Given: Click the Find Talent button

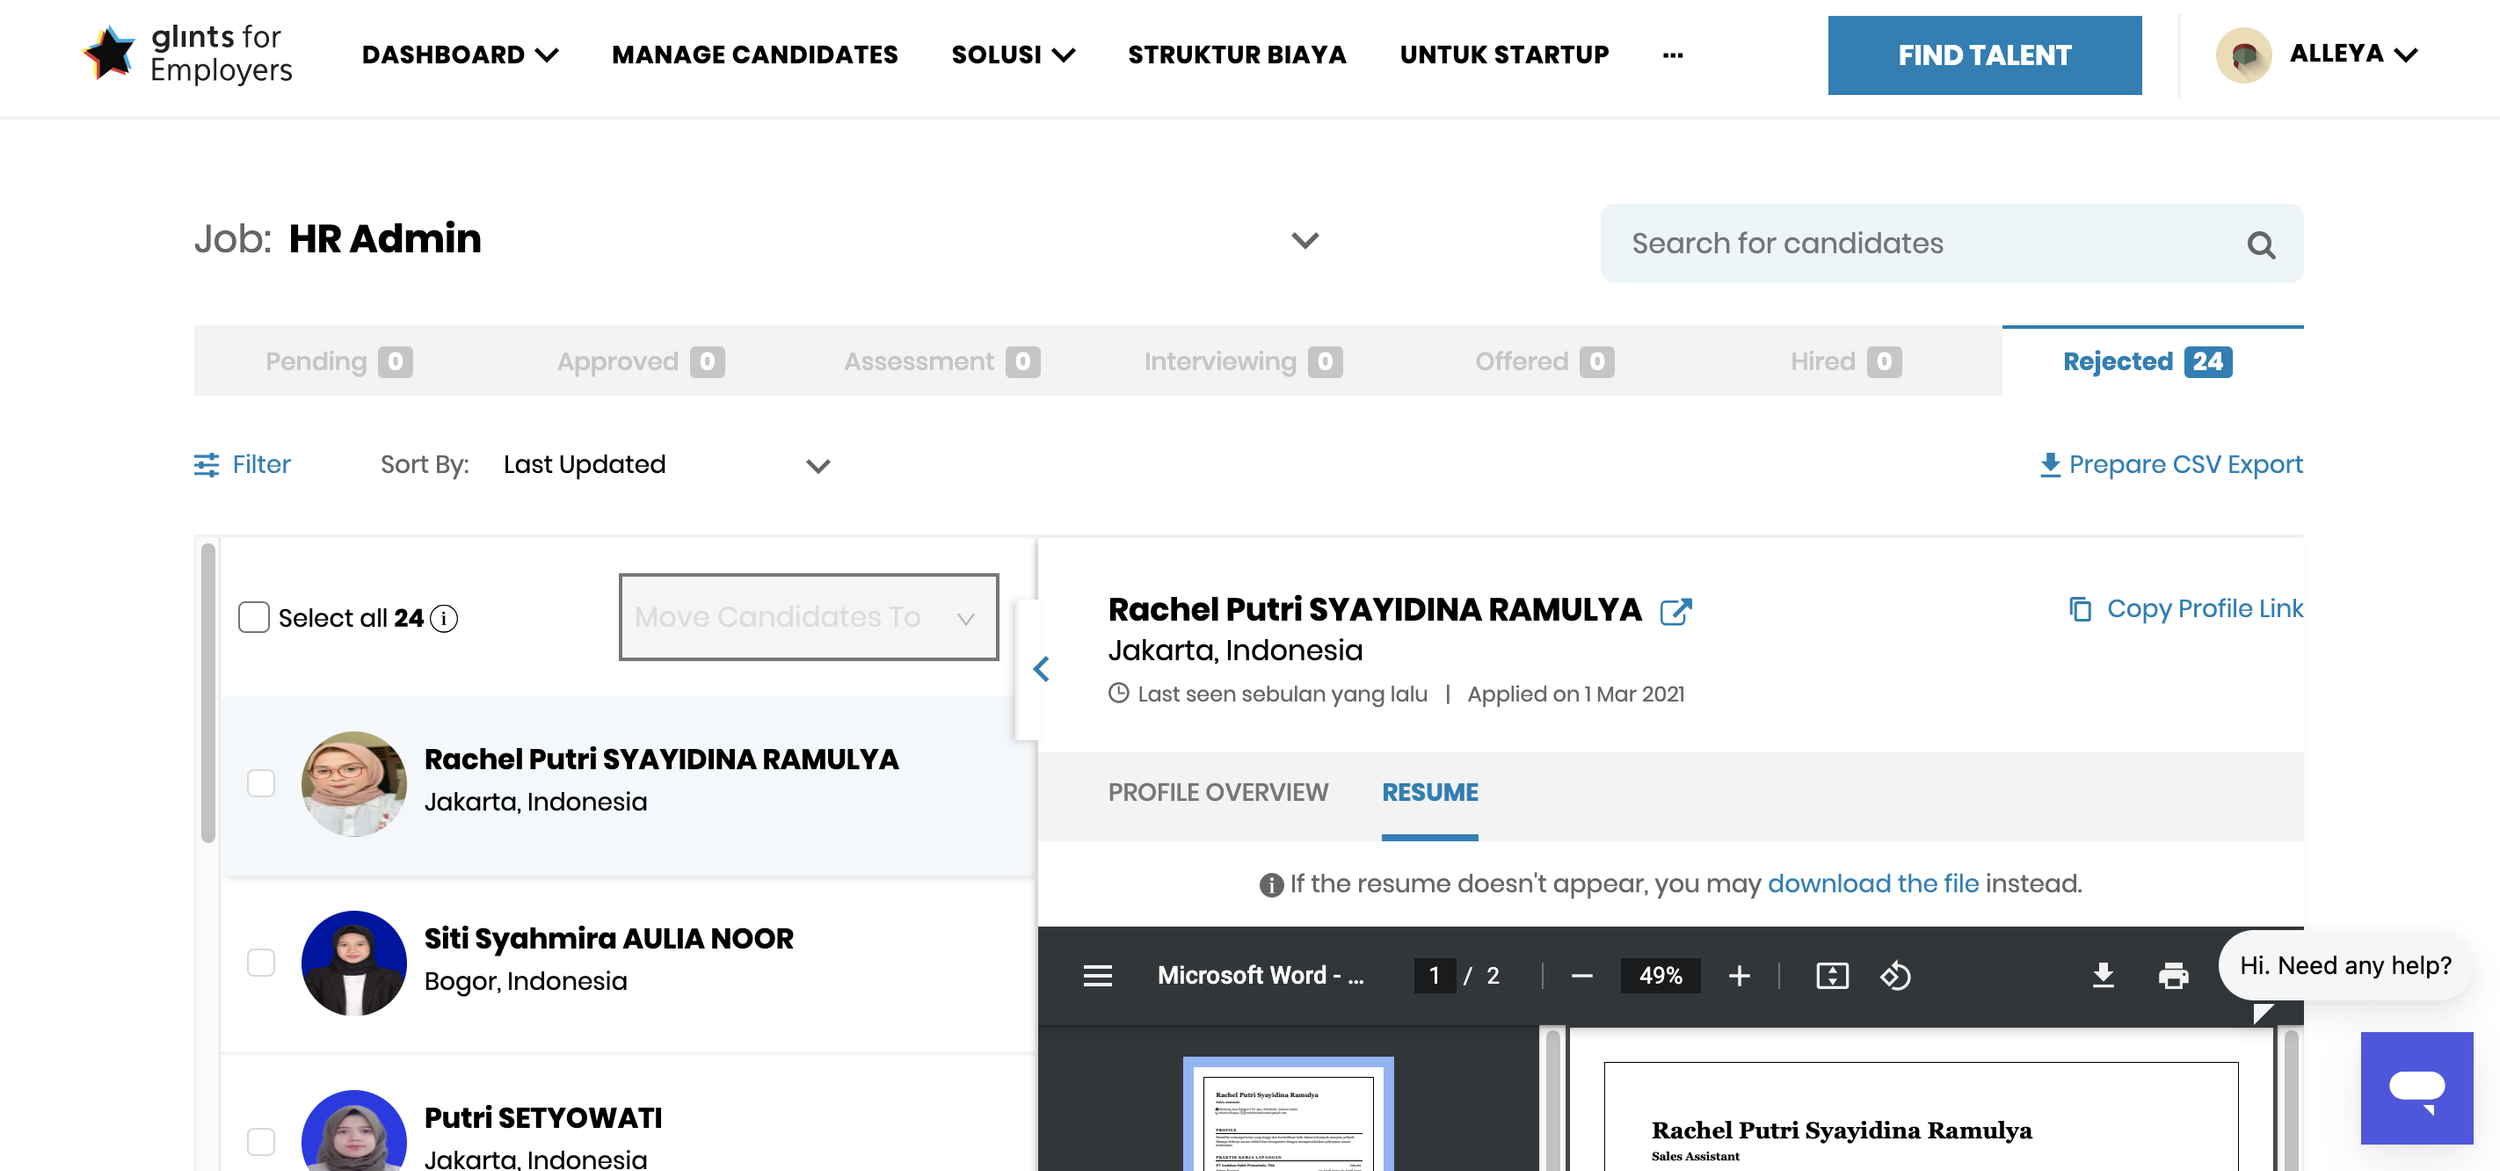Looking at the screenshot, I should (1984, 55).
